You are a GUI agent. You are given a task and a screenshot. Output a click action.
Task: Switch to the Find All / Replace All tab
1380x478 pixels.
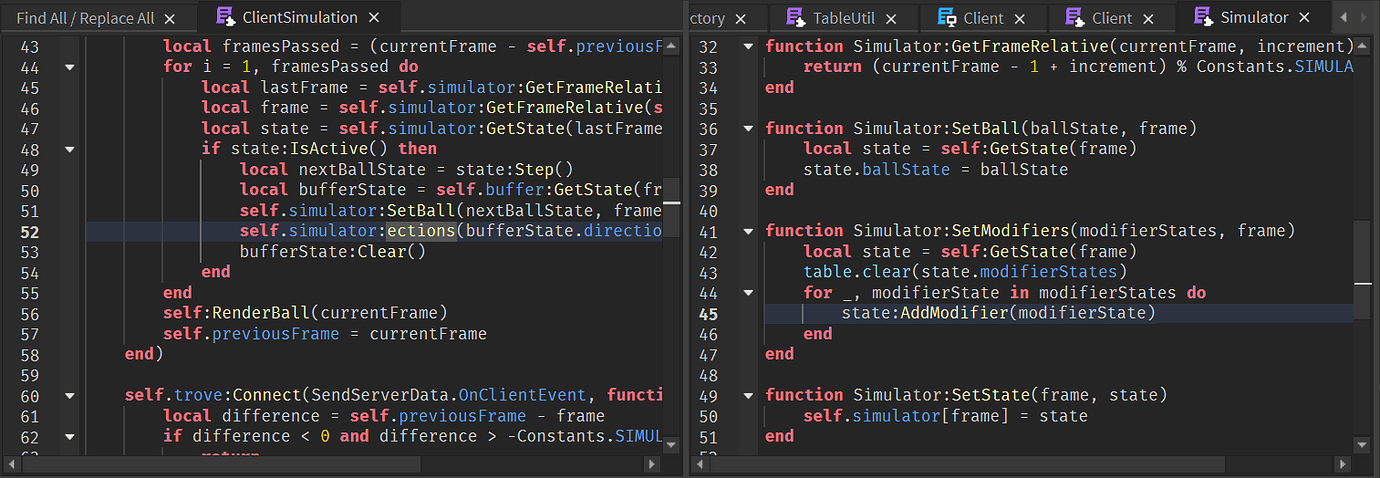pyautogui.click(x=84, y=18)
